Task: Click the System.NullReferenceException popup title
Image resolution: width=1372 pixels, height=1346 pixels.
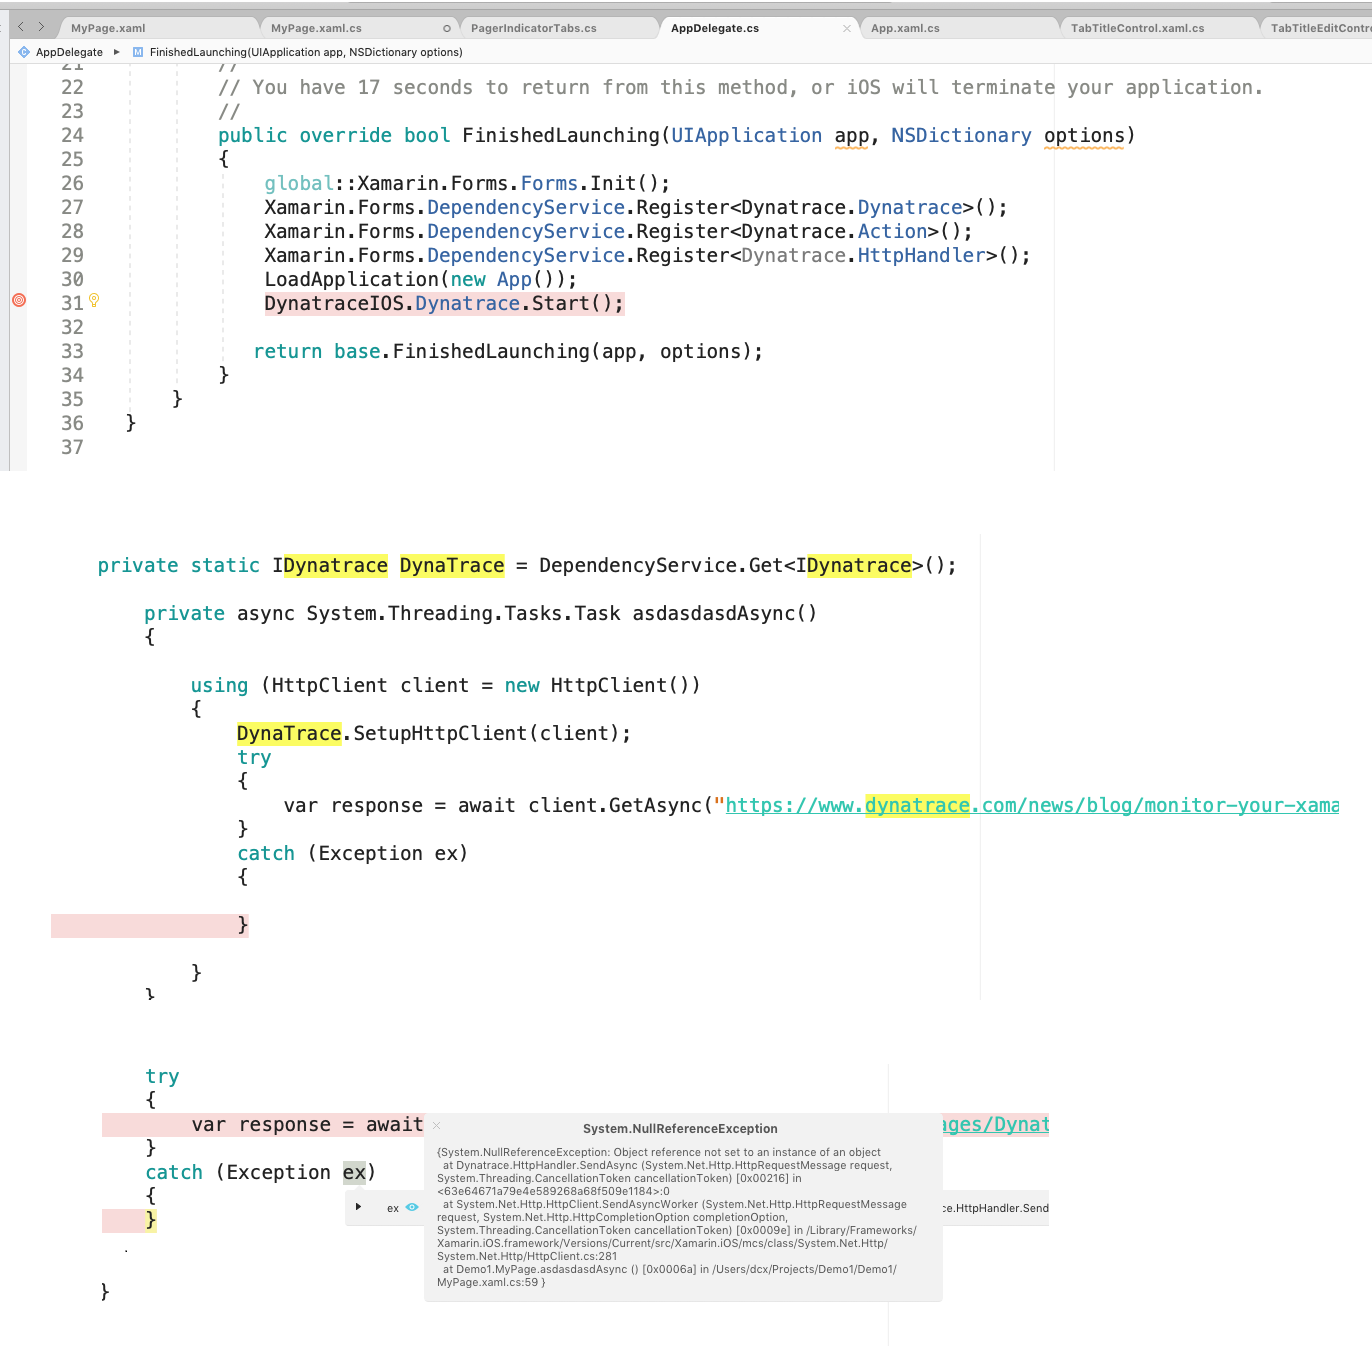Action: 680,1129
